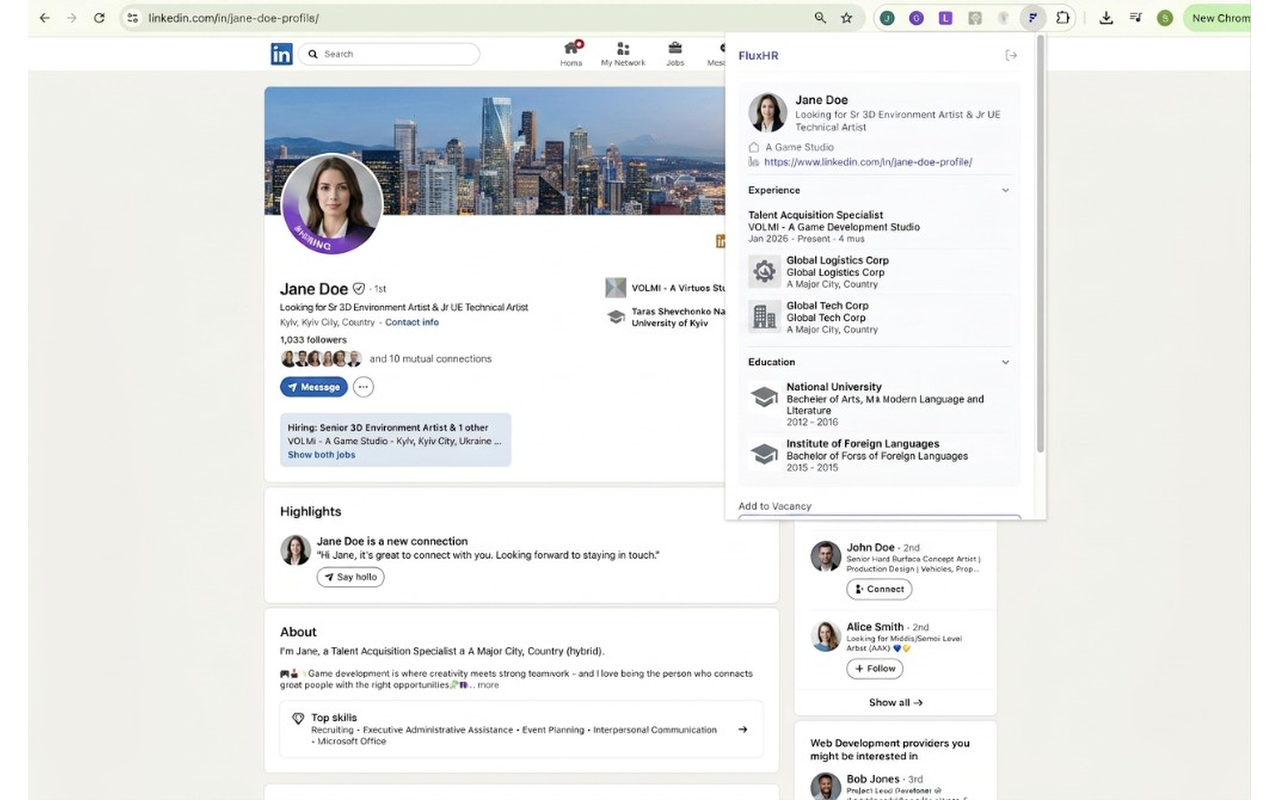1280x800 pixels.
Task: Open the 10 mutual connections link
Action: pos(431,358)
